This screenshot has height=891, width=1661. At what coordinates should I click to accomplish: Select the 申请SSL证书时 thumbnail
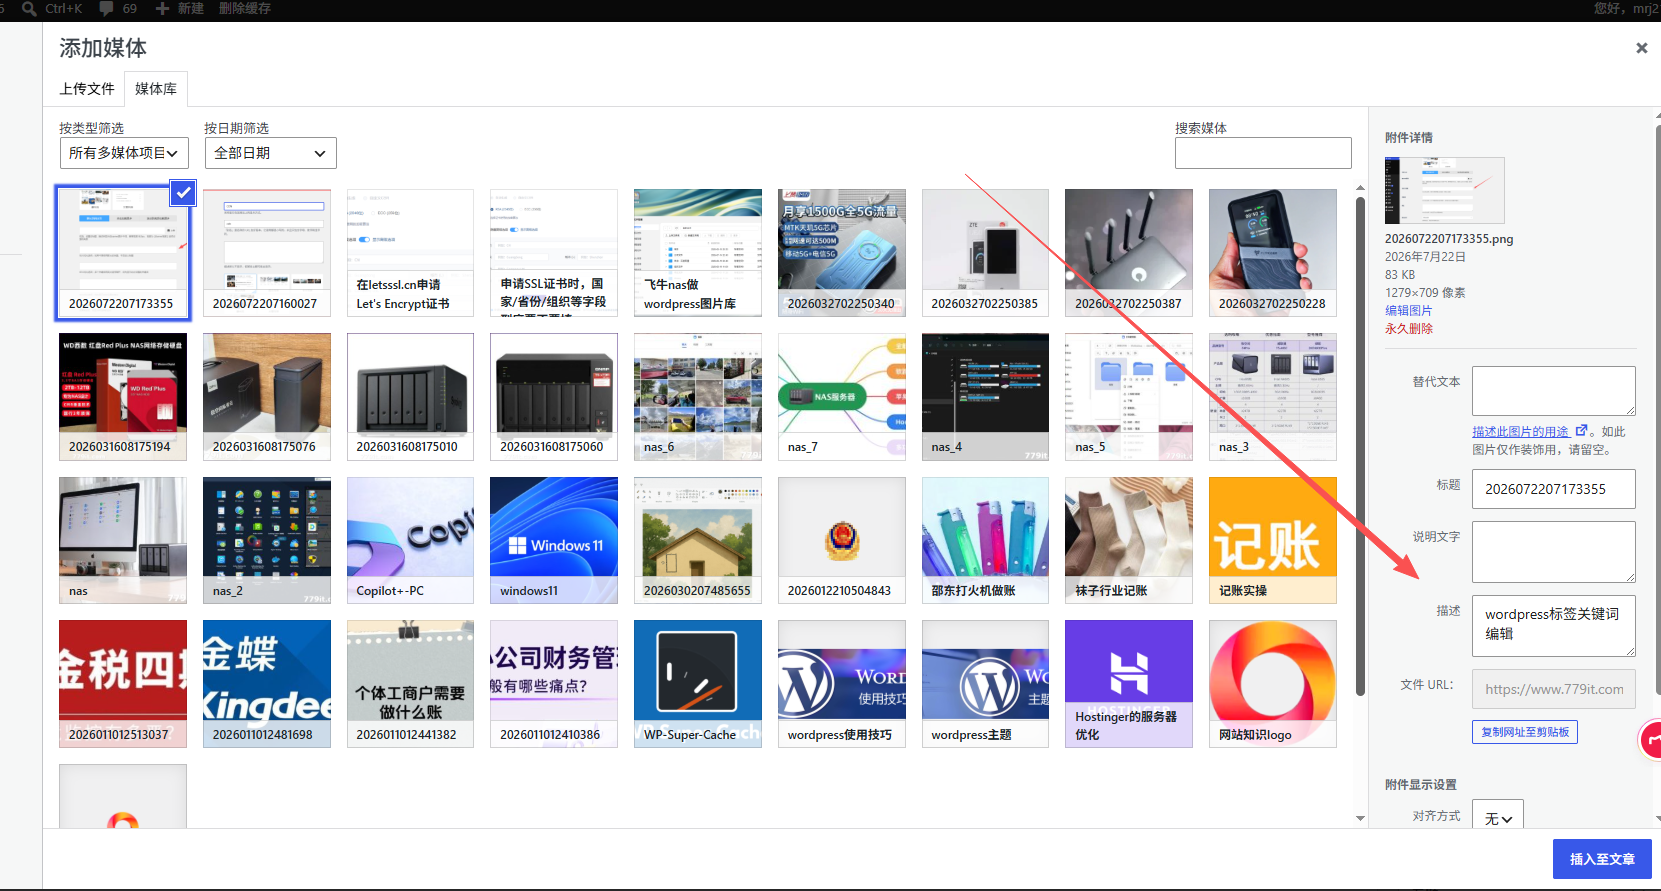coord(554,253)
